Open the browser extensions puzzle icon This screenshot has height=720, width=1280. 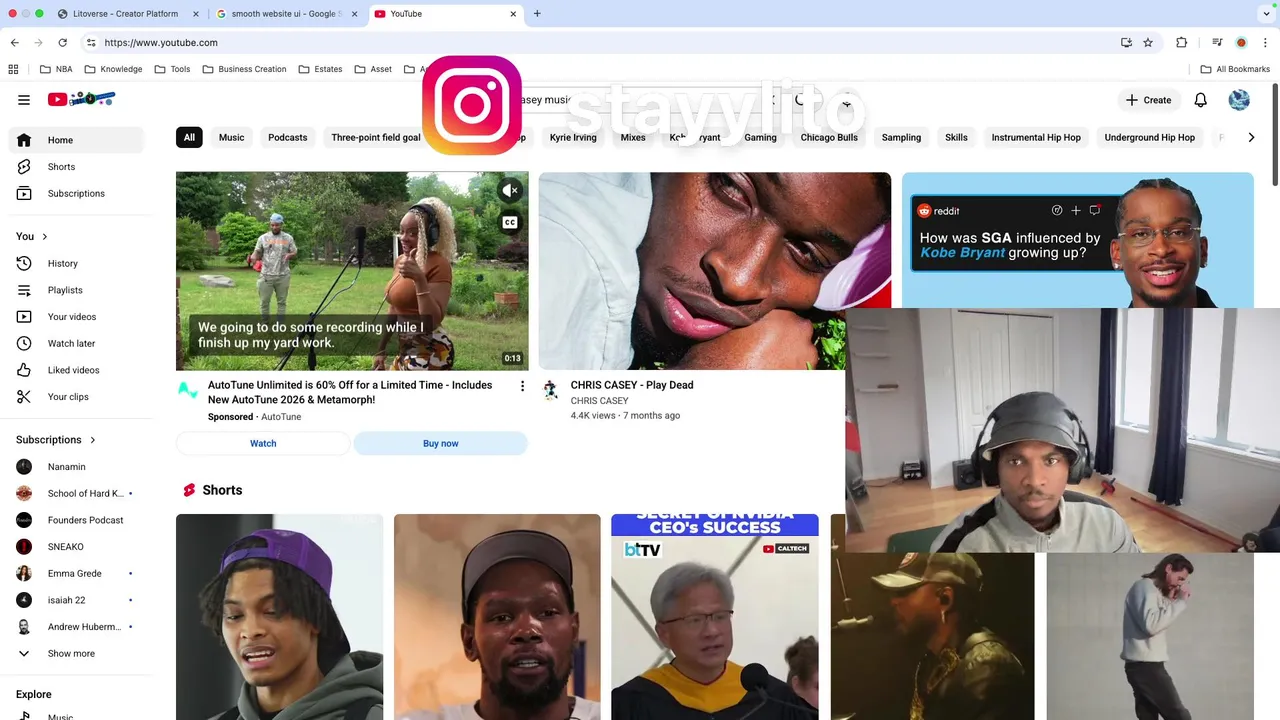(1181, 43)
